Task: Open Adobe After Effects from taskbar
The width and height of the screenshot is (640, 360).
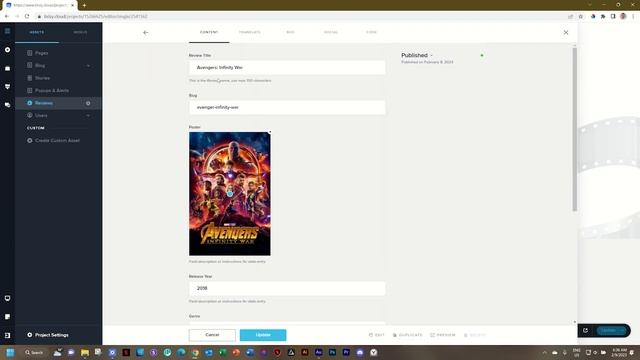Action: [x=319, y=352]
